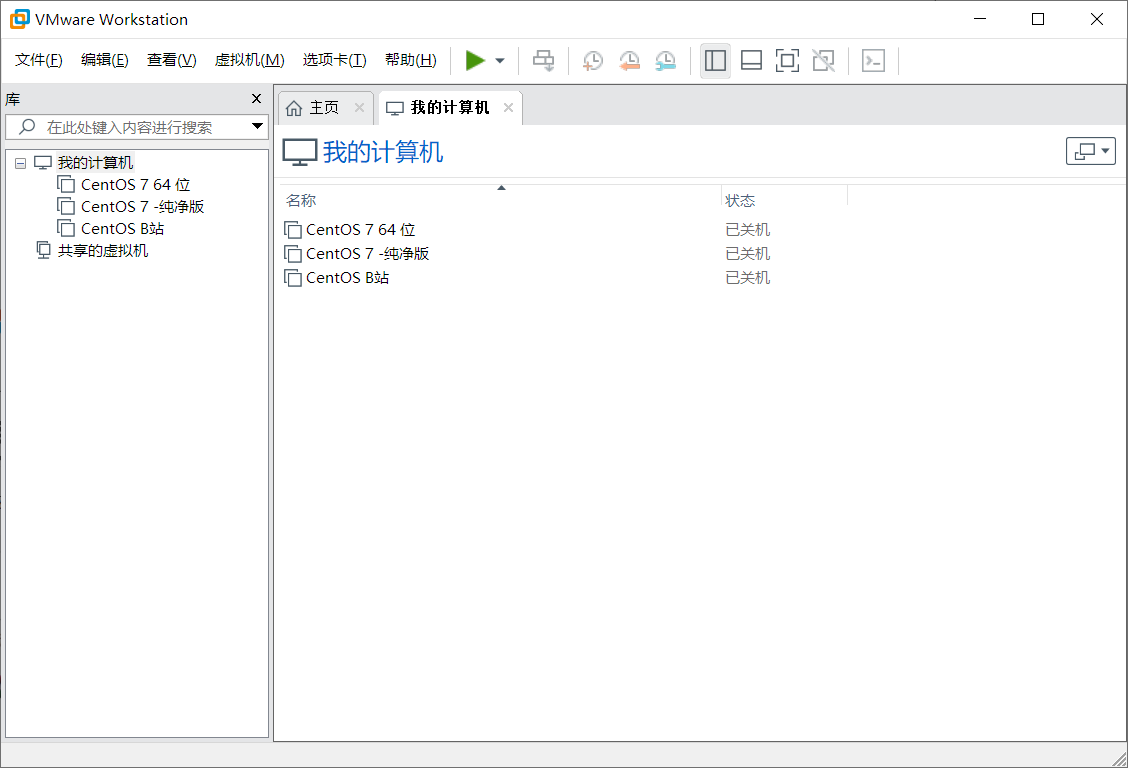The height and width of the screenshot is (768, 1128).
Task: Select CentOS 7 64 位 in library tree
Action: (135, 185)
